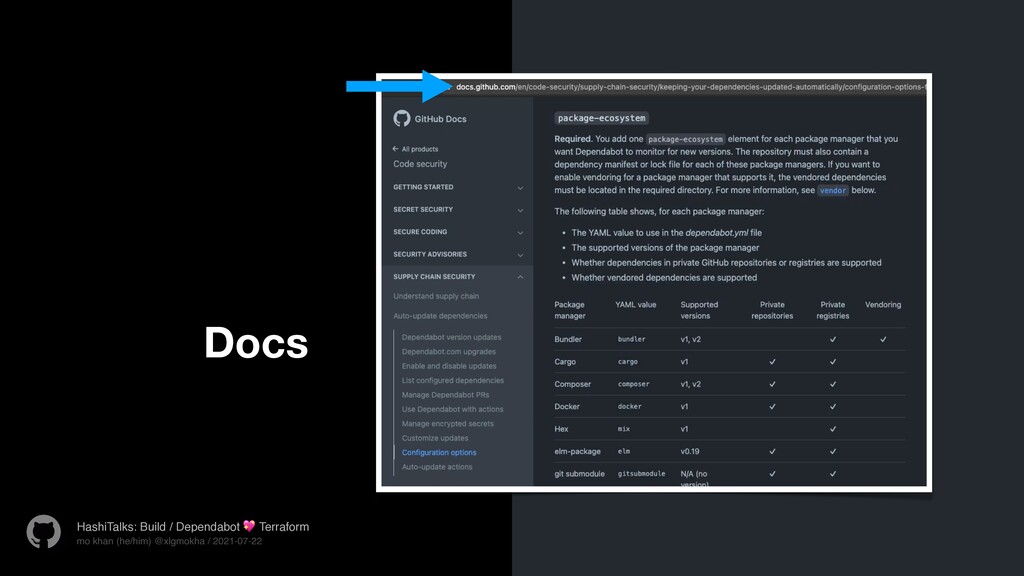Expand the Secure Coding chevron
1024x576 pixels.
tap(520, 232)
